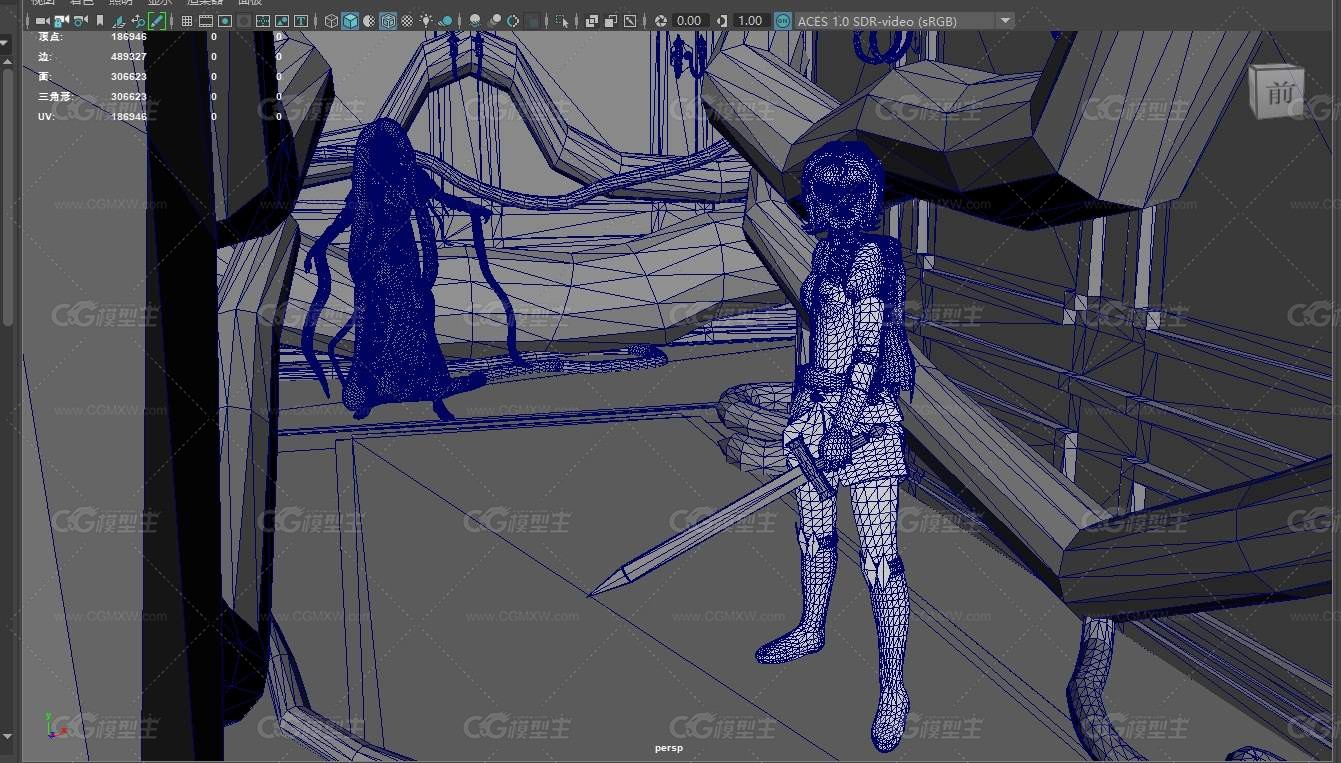Screen dimensions: 1341x763
Task: Click the Screen Space Ambient Occlusion icon
Action: click(475, 20)
